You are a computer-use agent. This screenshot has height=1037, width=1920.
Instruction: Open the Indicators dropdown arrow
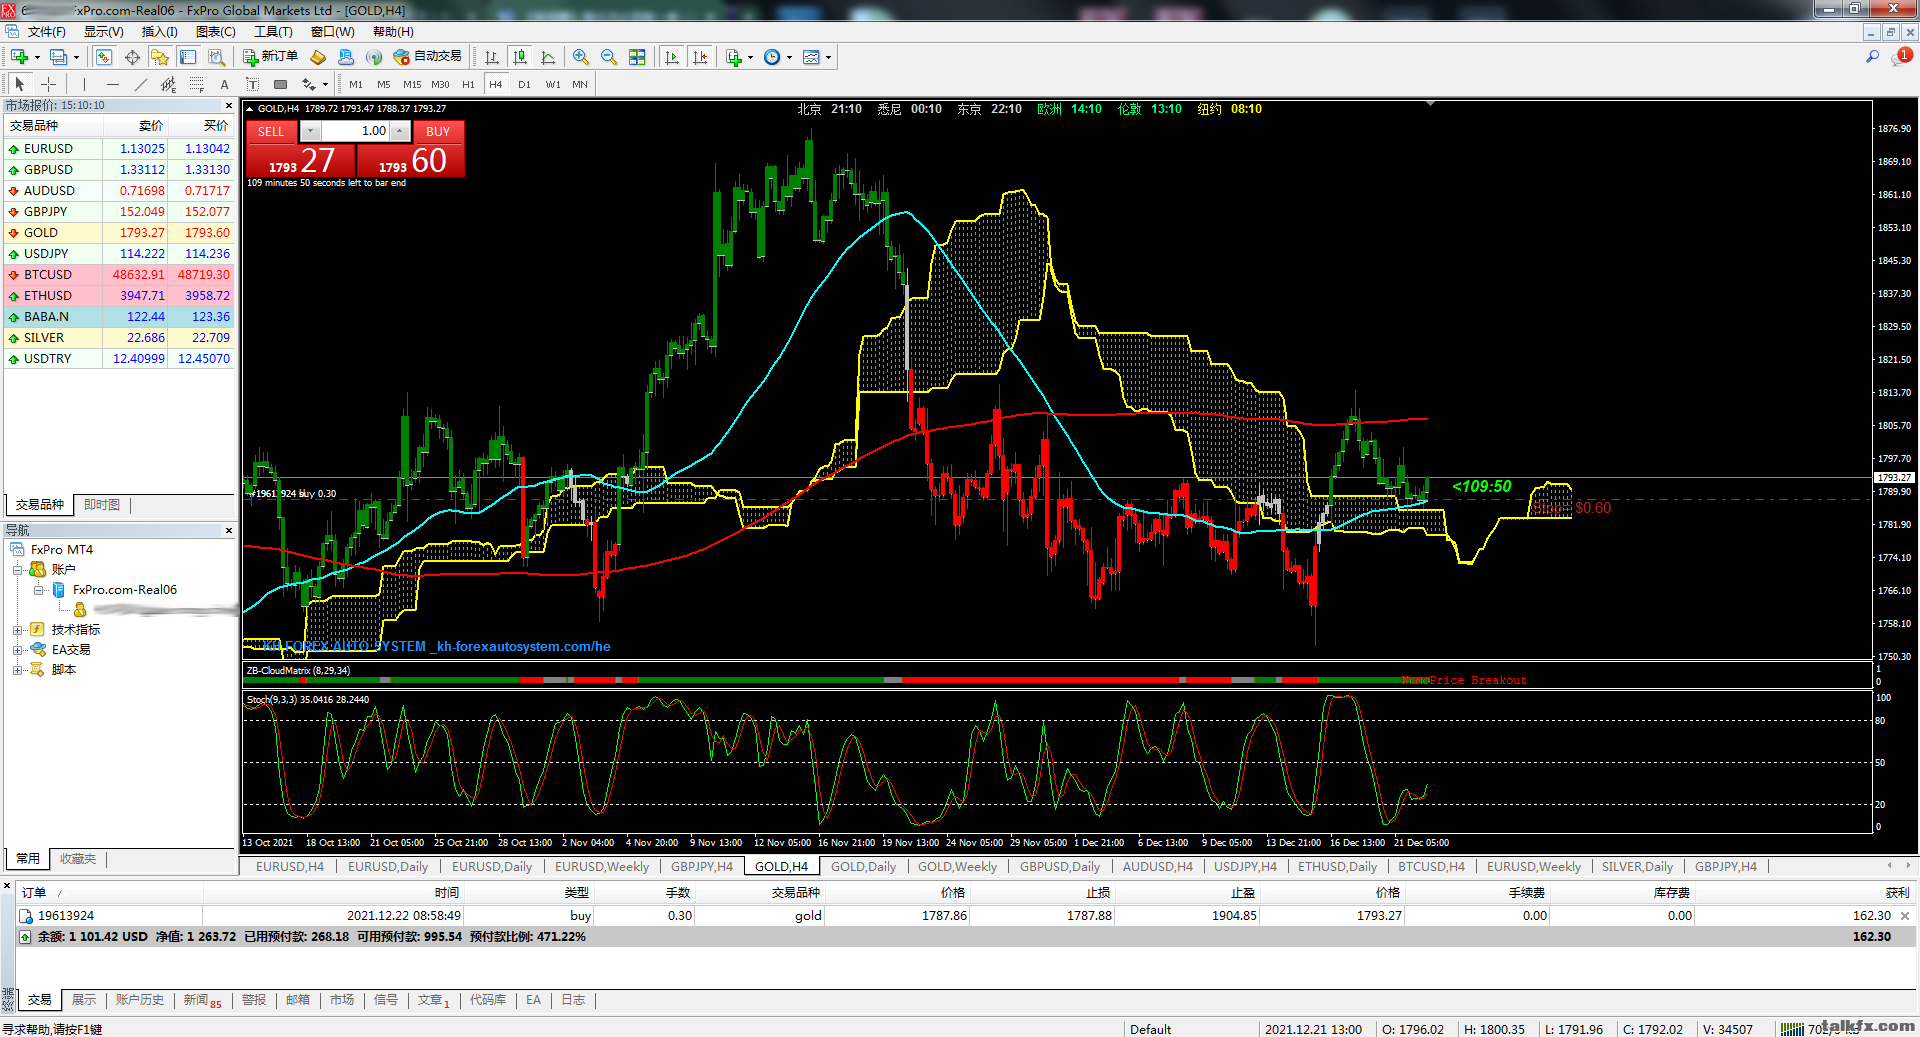[x=750, y=57]
